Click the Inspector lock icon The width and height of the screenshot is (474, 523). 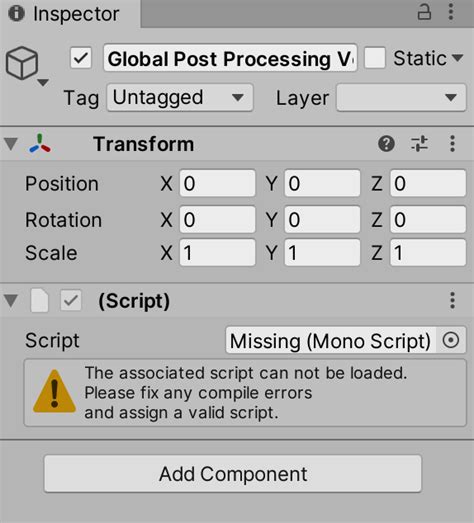(424, 12)
